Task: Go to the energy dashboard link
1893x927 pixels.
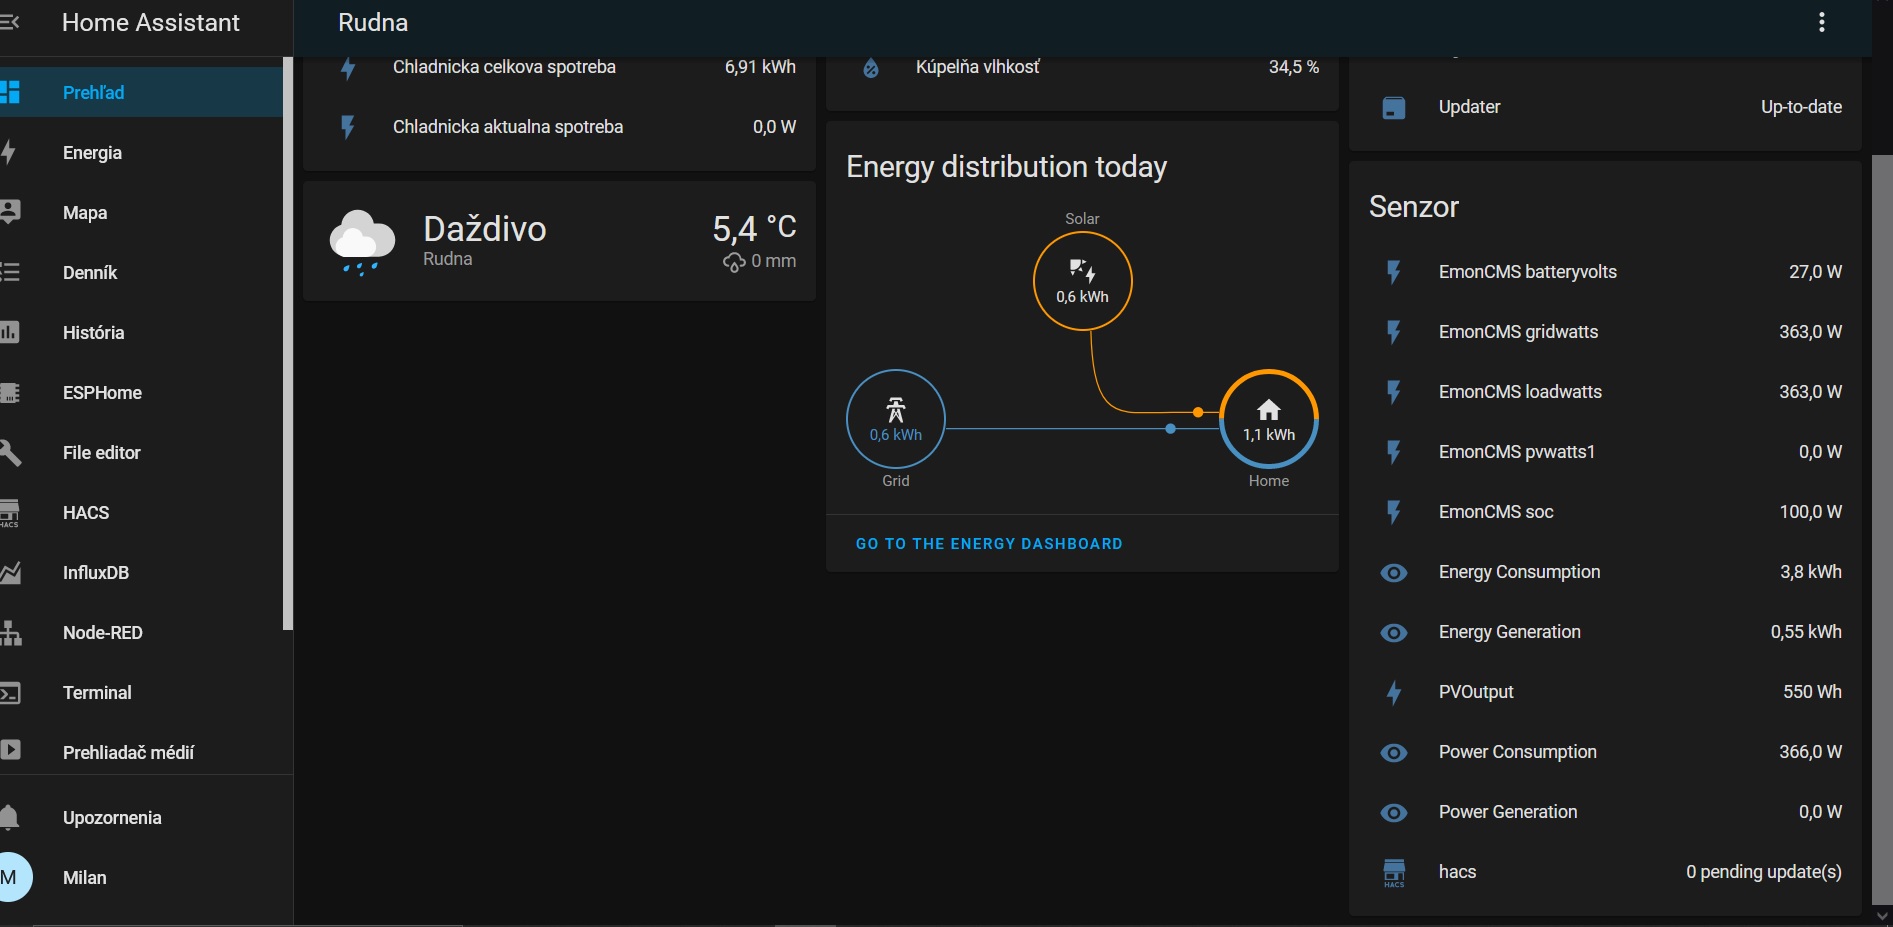Action: (x=989, y=544)
